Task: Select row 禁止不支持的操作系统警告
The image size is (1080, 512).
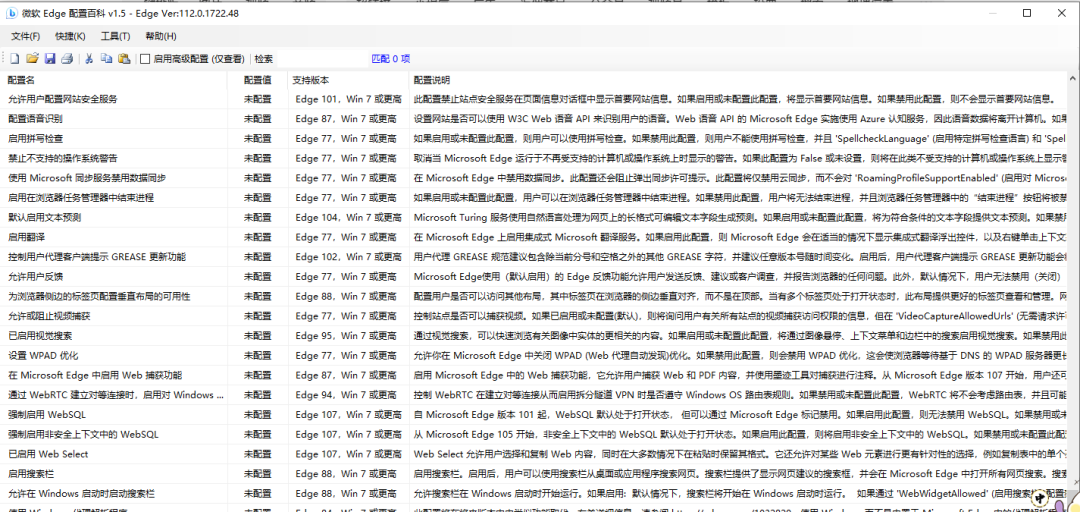Action: pyautogui.click(x=535, y=158)
